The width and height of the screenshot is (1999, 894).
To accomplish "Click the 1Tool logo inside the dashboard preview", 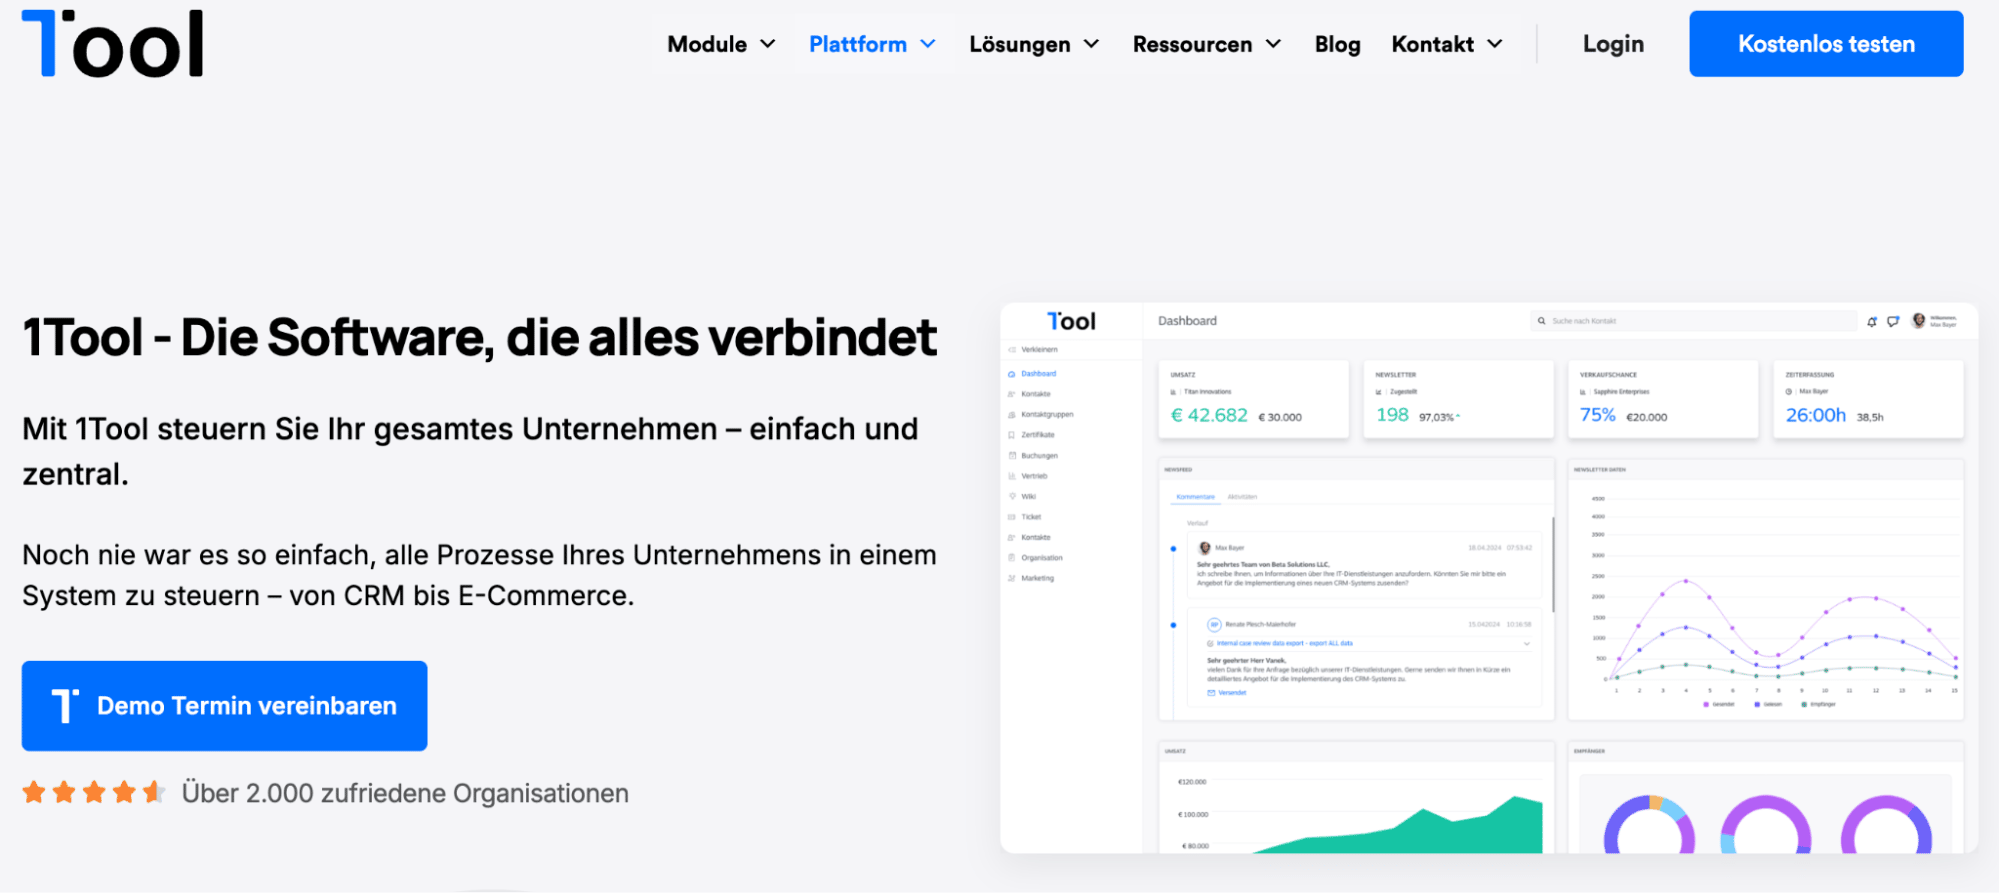I will coord(1071,321).
